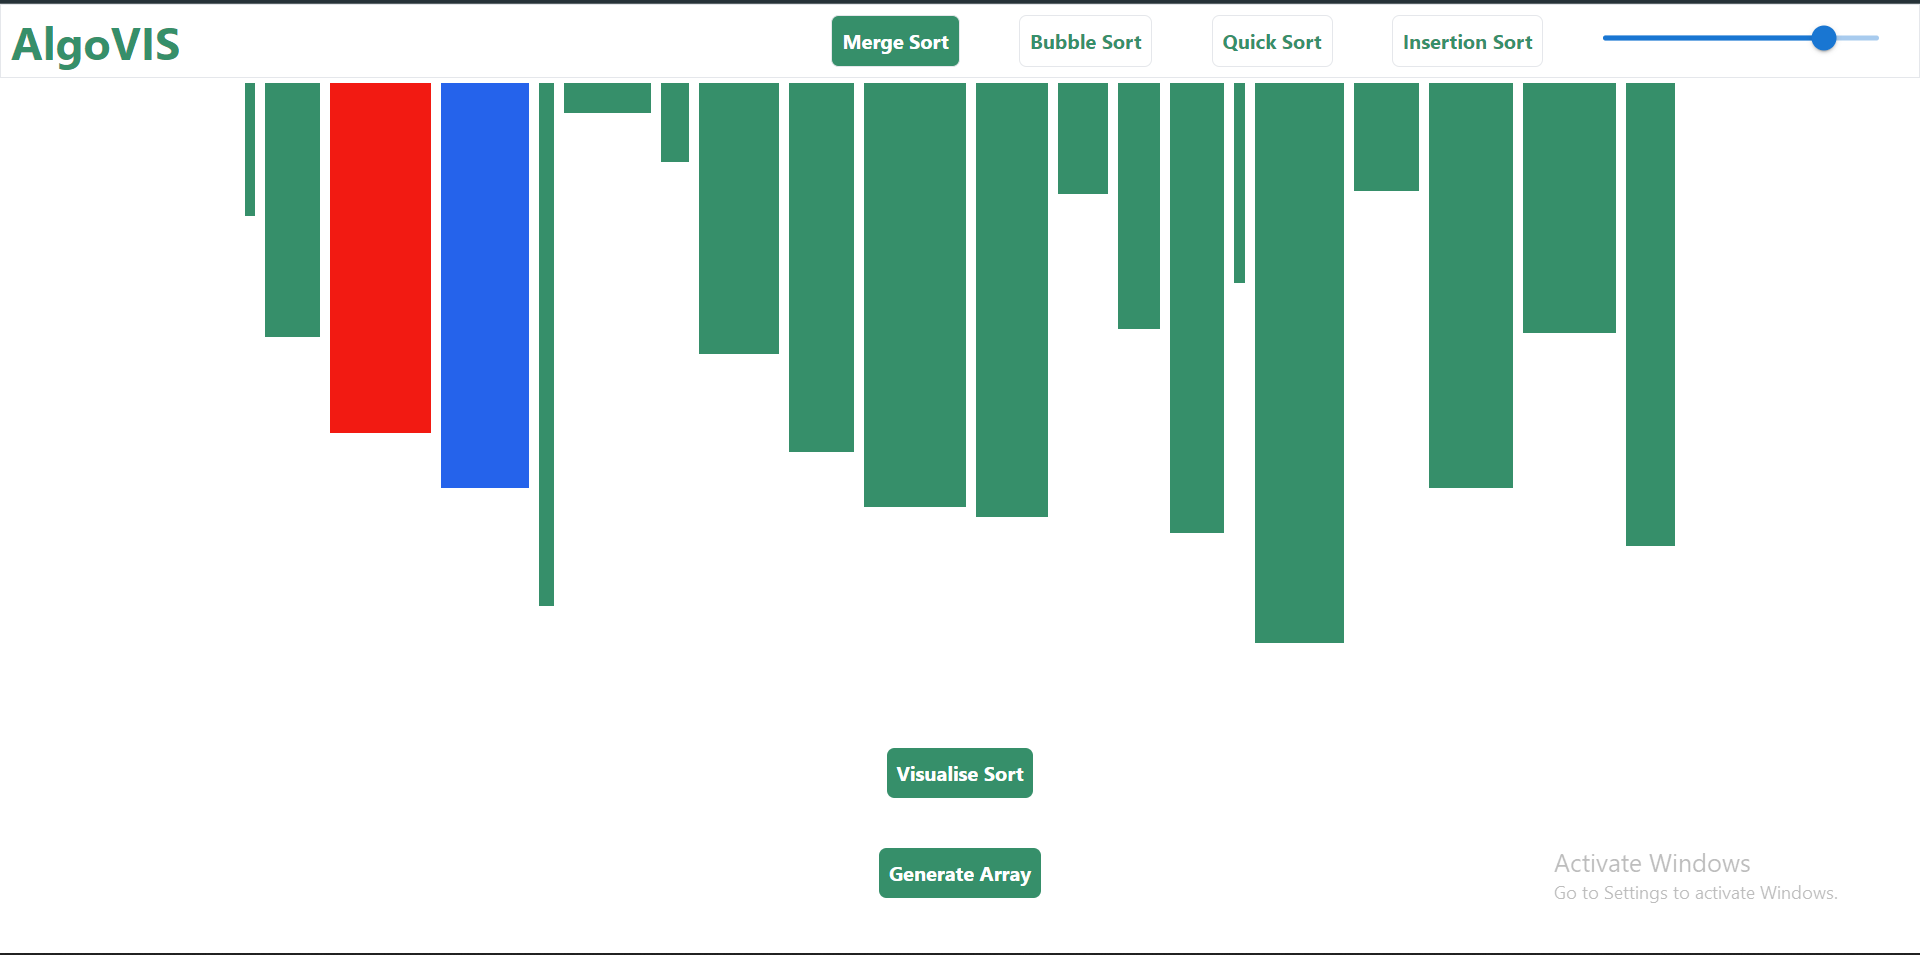Click the red highlighted bar
Image resolution: width=1920 pixels, height=955 pixels.
click(380, 258)
